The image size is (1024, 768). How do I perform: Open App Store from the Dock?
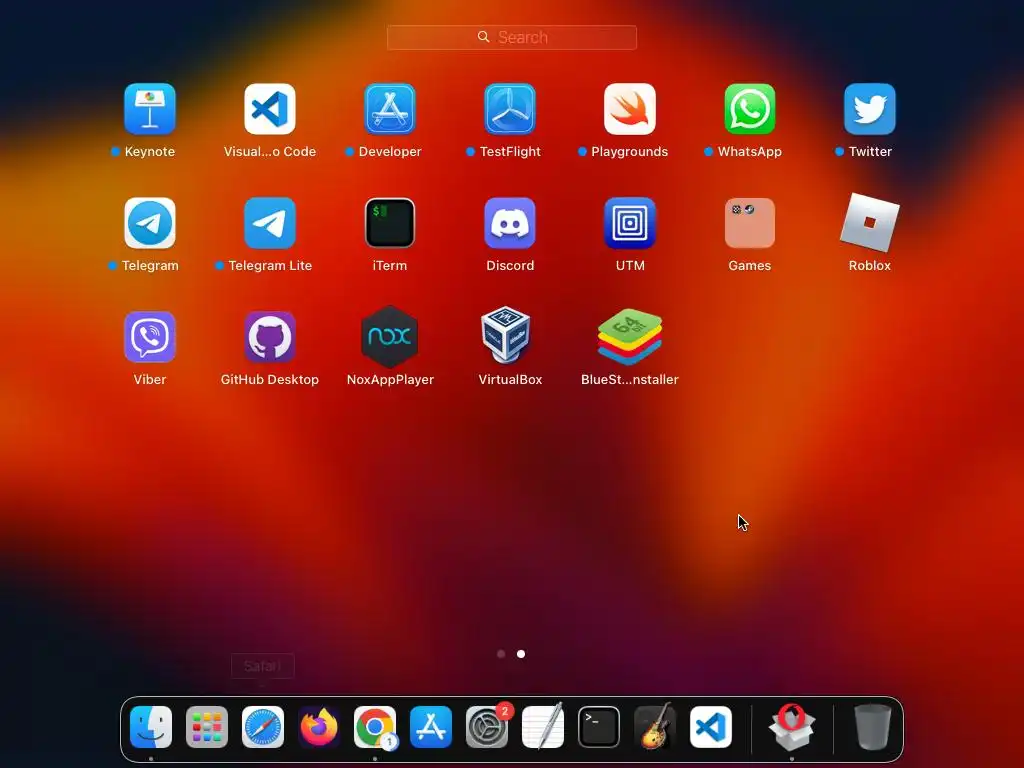tap(431, 727)
